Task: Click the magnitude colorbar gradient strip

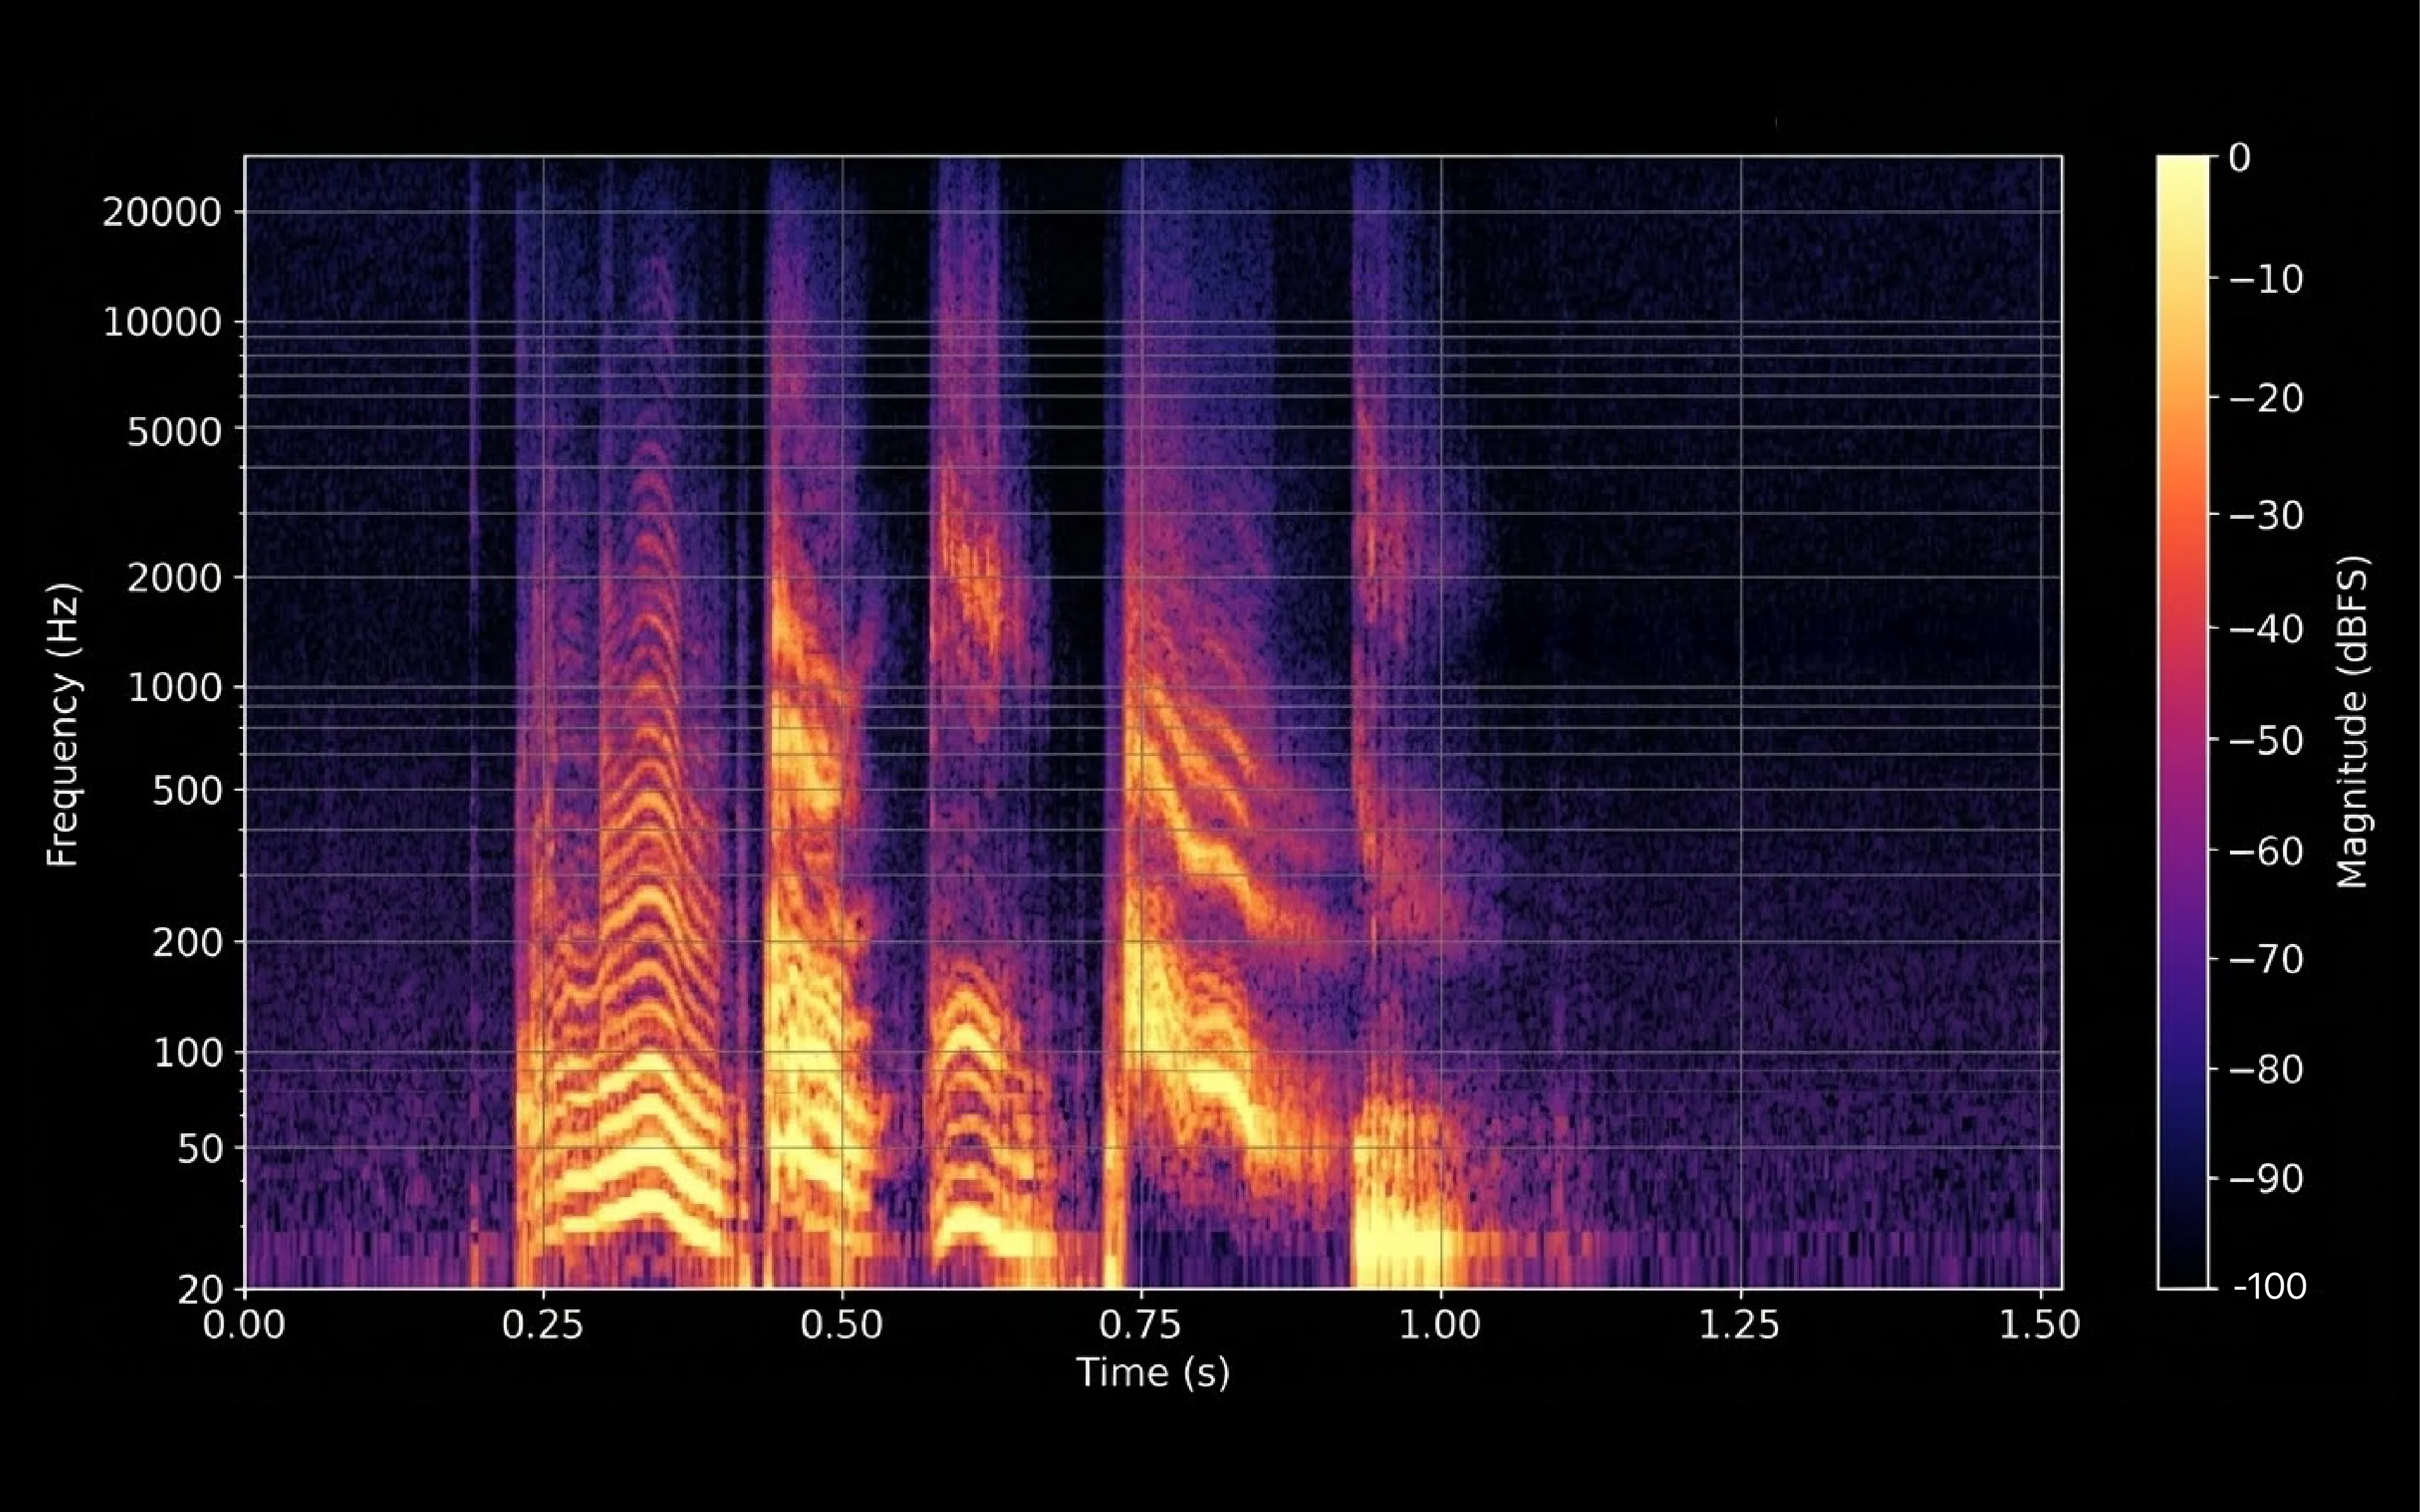Action: 2182,720
